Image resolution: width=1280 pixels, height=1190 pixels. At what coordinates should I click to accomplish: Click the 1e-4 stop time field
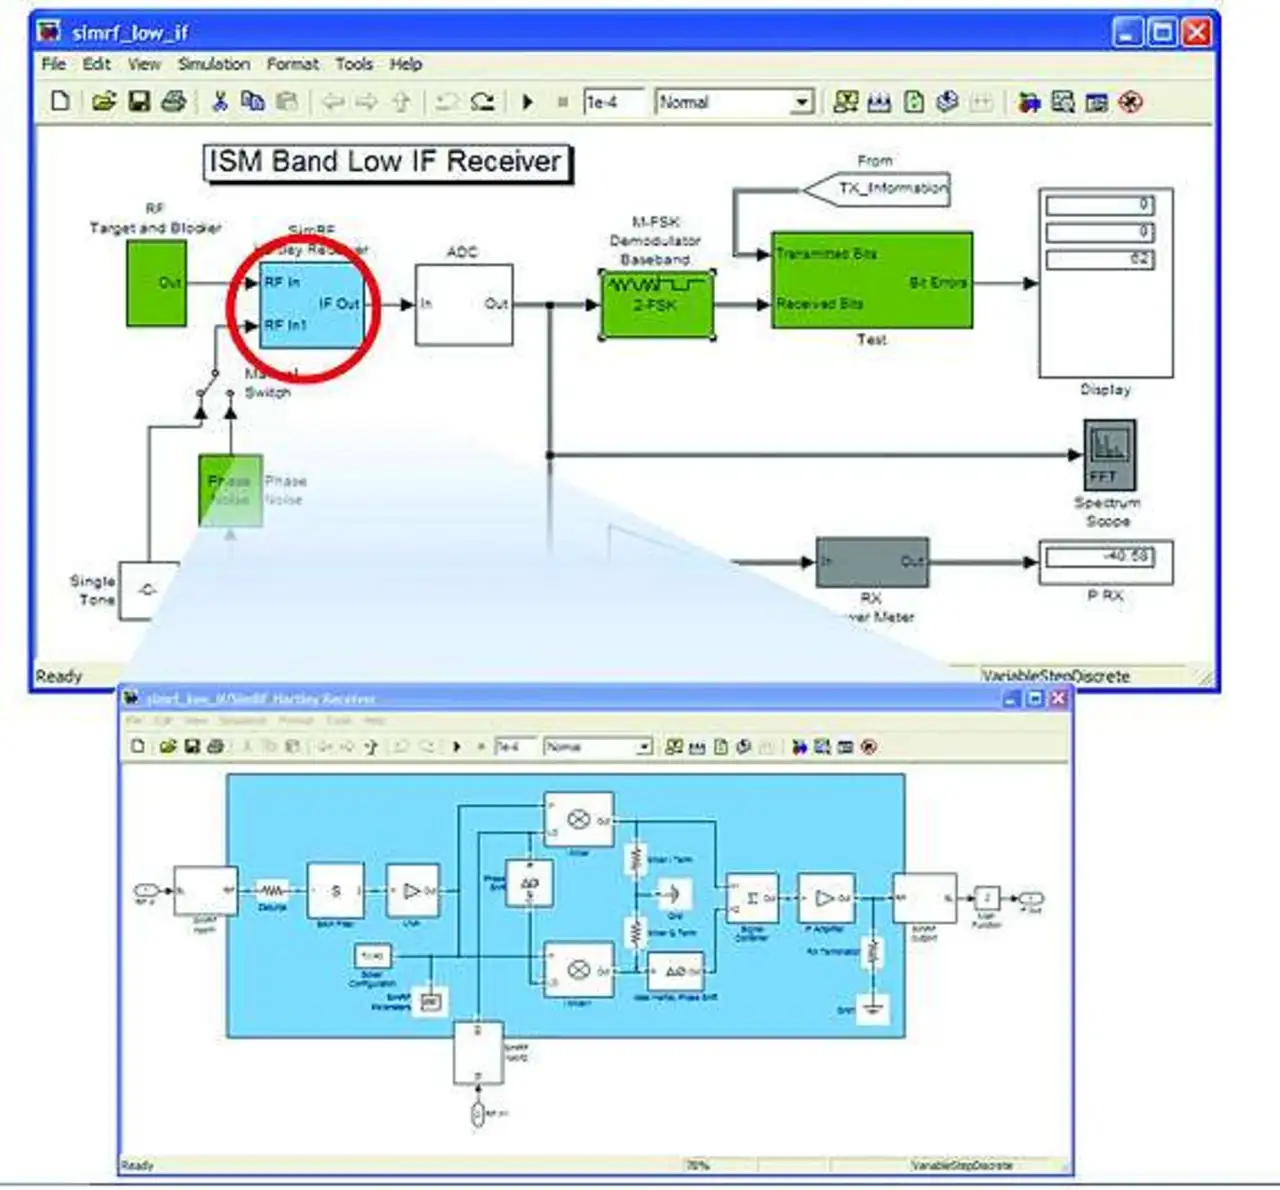coord(613,102)
